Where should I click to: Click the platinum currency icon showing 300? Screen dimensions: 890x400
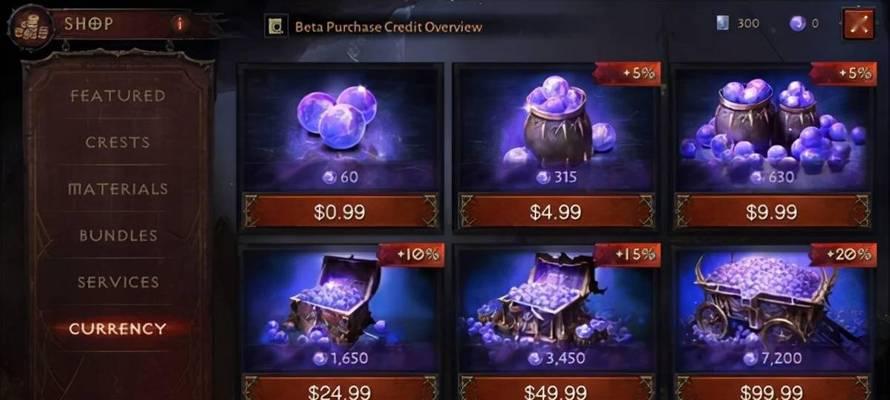click(x=723, y=24)
